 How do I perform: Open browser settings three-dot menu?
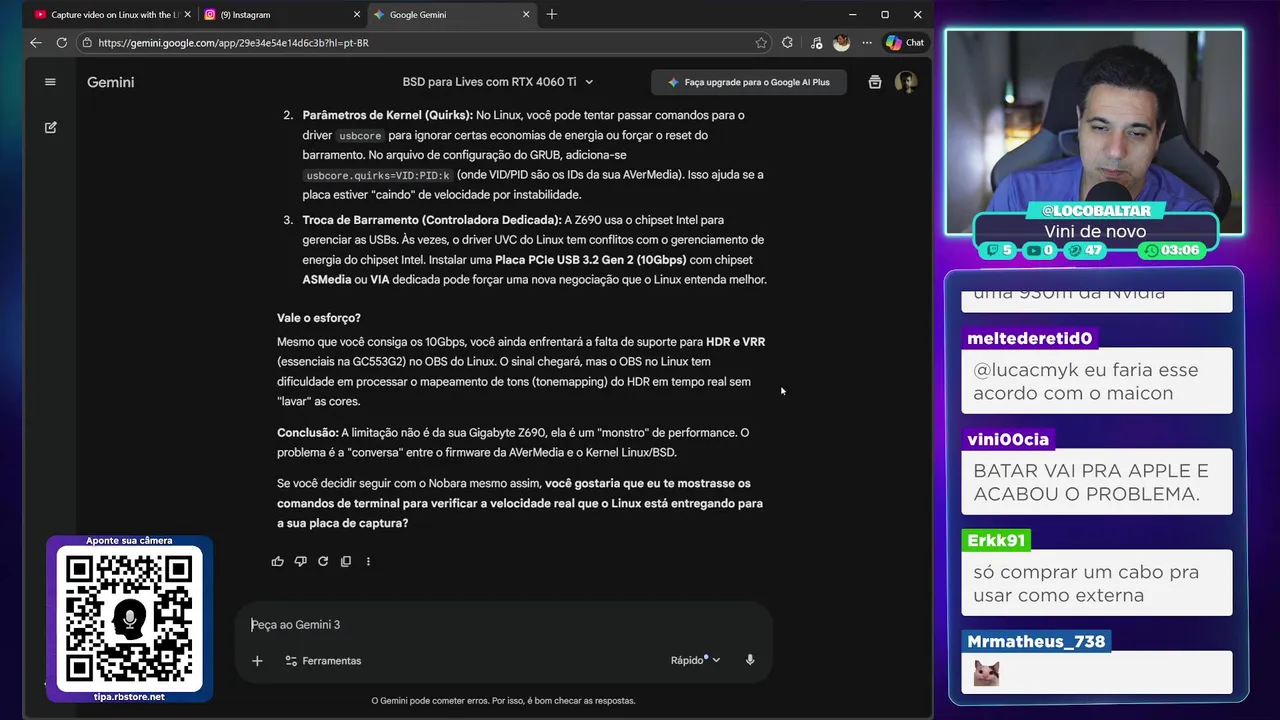click(866, 43)
